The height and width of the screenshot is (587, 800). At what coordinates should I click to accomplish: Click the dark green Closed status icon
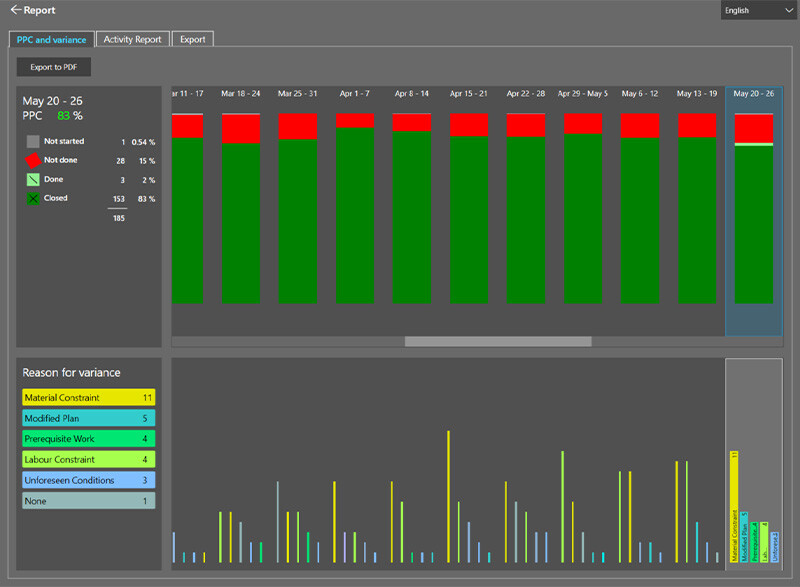pyautogui.click(x=33, y=198)
